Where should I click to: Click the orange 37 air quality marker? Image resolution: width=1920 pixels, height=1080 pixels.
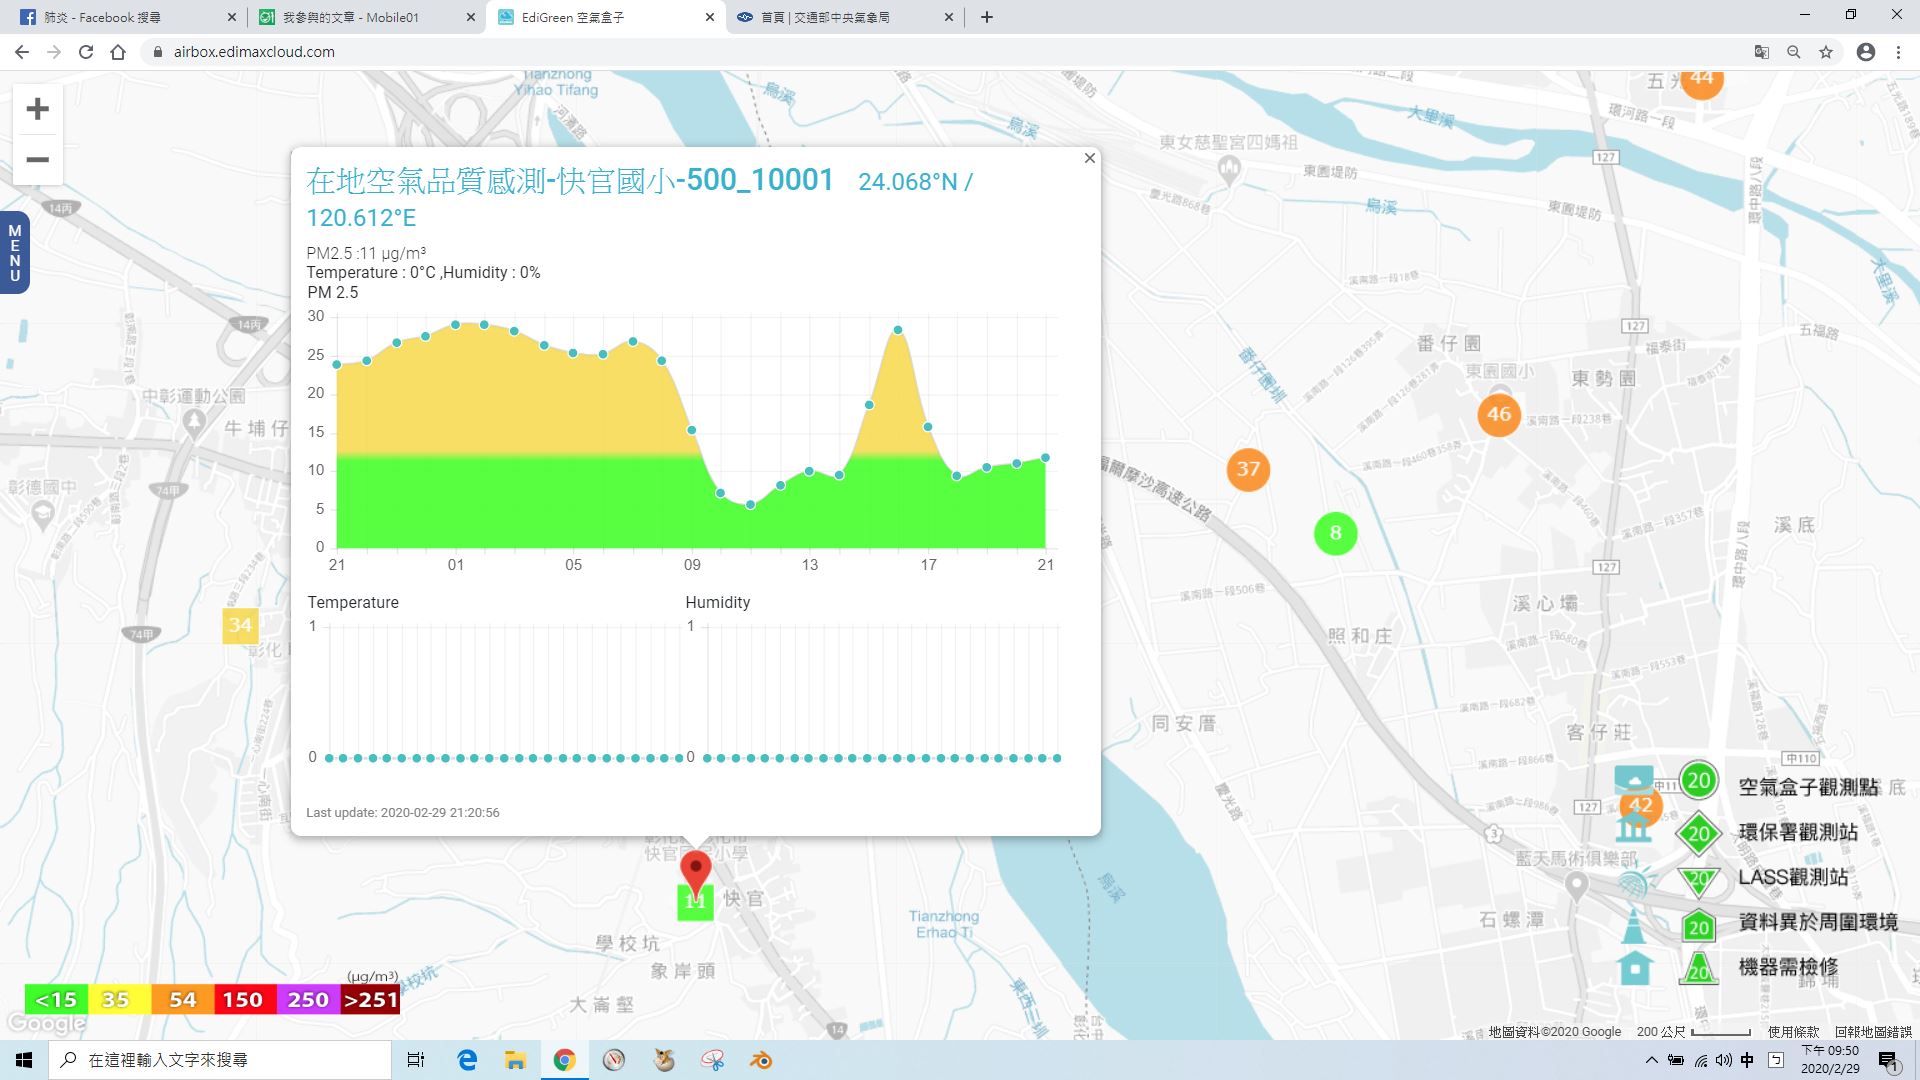1247,469
